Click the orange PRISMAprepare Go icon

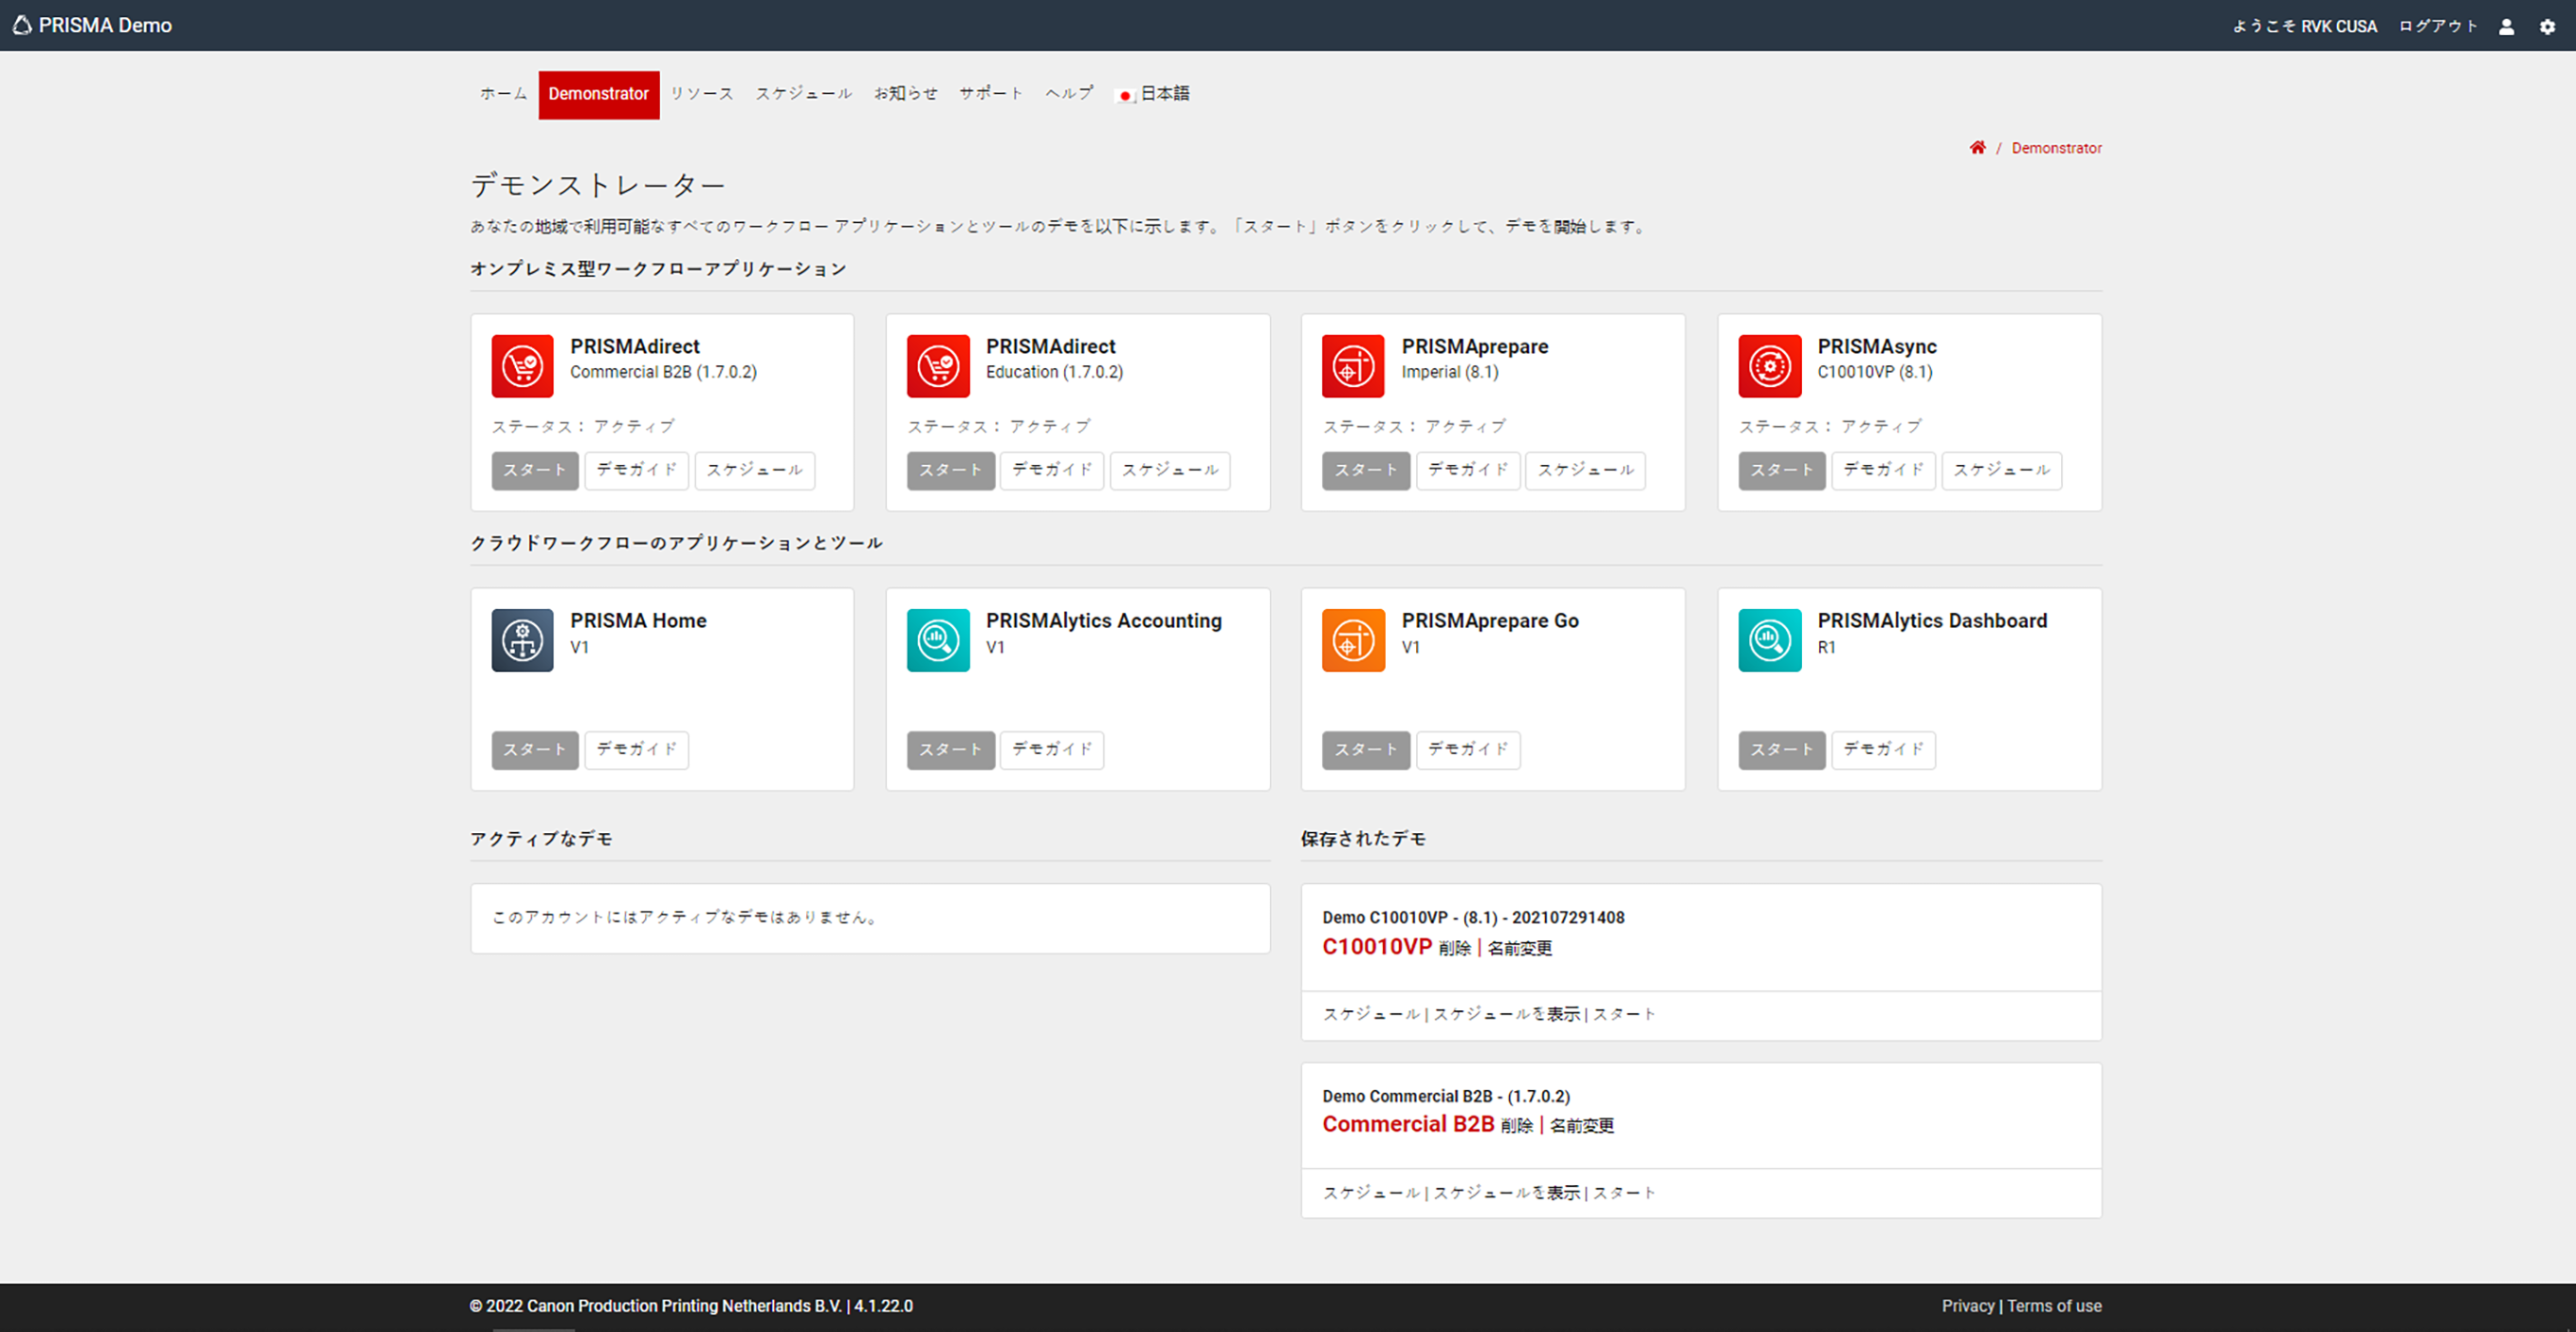(1353, 640)
